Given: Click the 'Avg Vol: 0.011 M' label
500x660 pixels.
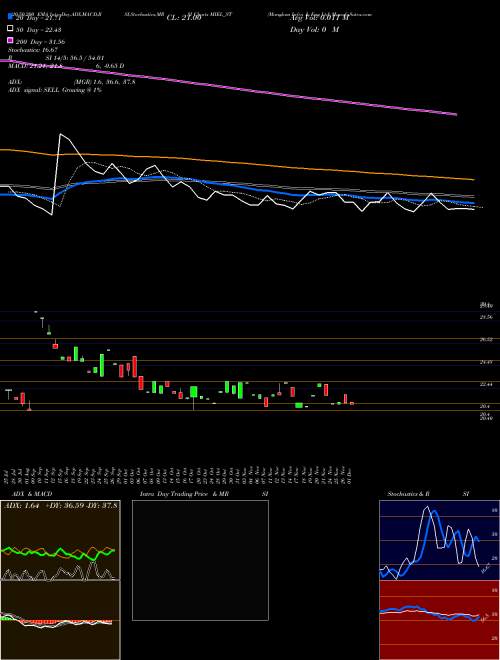Looking at the screenshot, I should 319,18.
